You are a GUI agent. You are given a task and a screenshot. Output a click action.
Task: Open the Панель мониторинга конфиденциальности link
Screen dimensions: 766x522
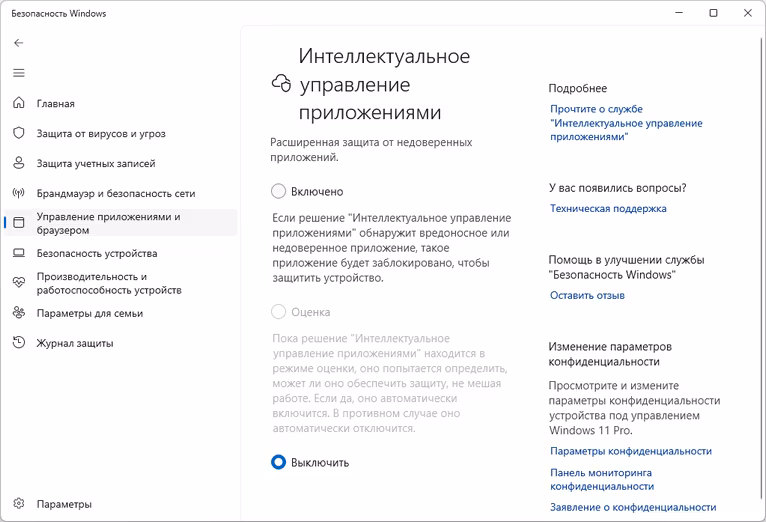[602, 480]
